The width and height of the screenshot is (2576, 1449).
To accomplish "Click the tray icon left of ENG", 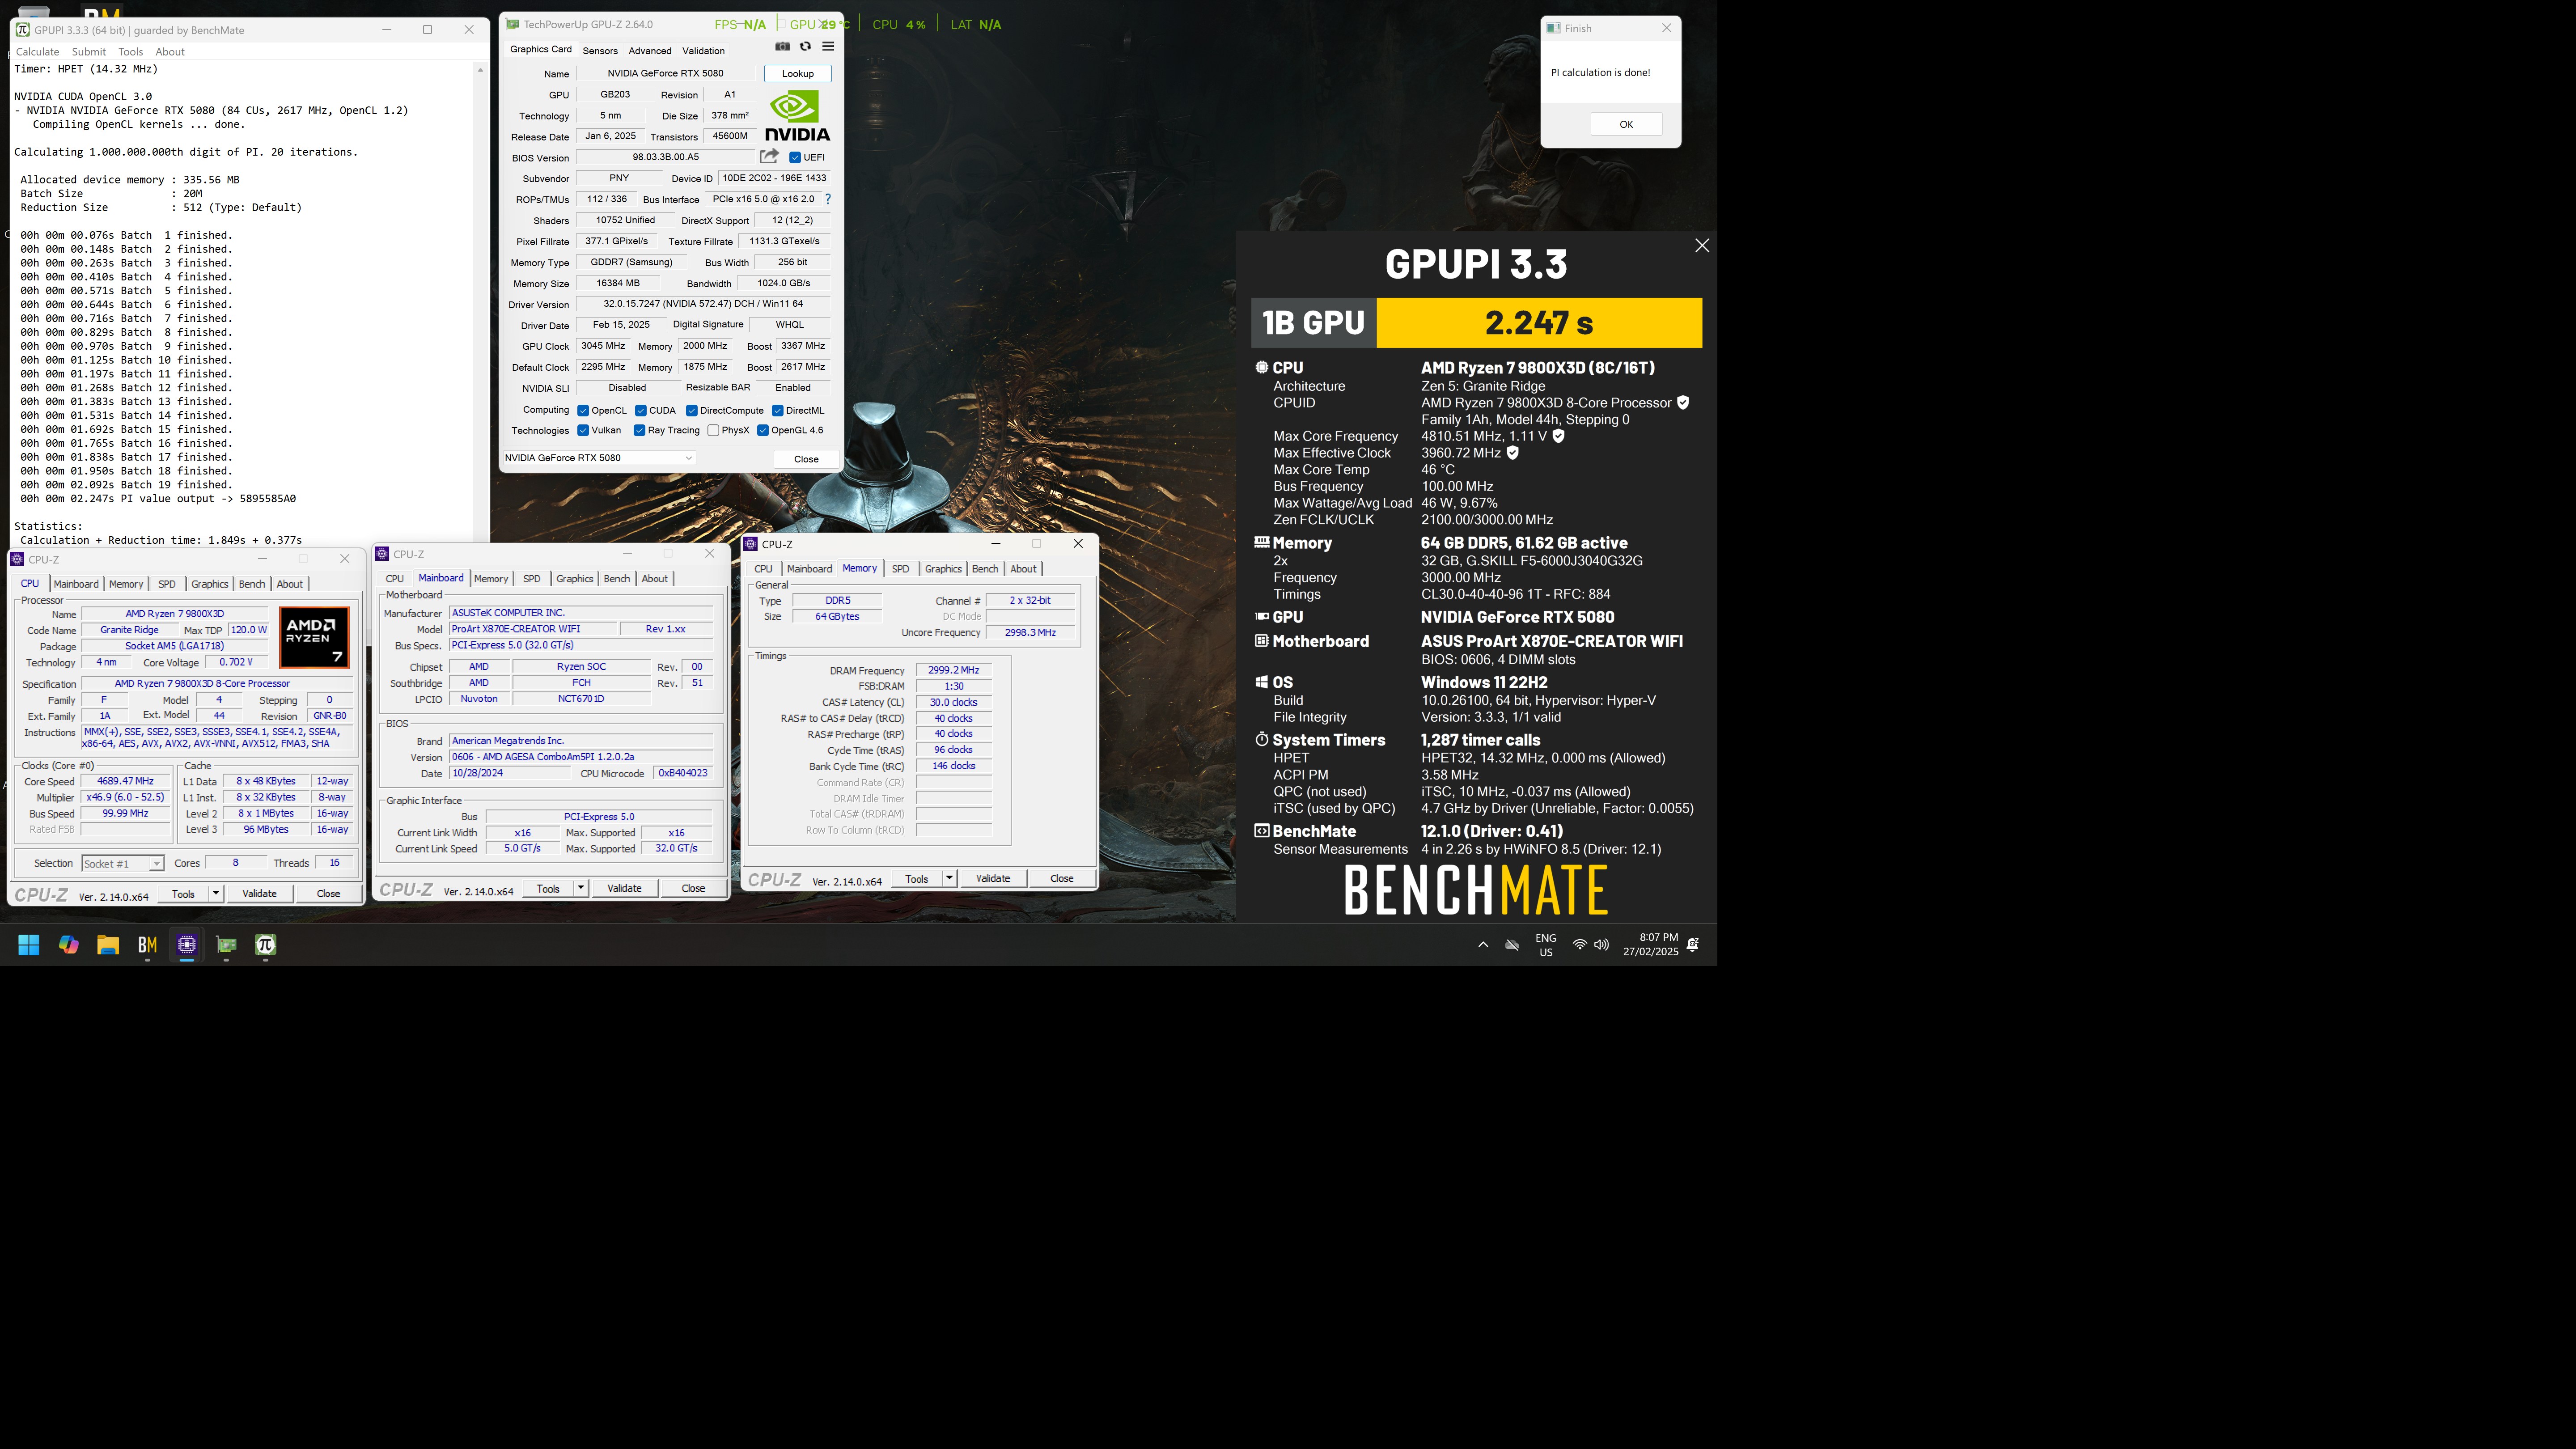I will click(x=1512, y=944).
